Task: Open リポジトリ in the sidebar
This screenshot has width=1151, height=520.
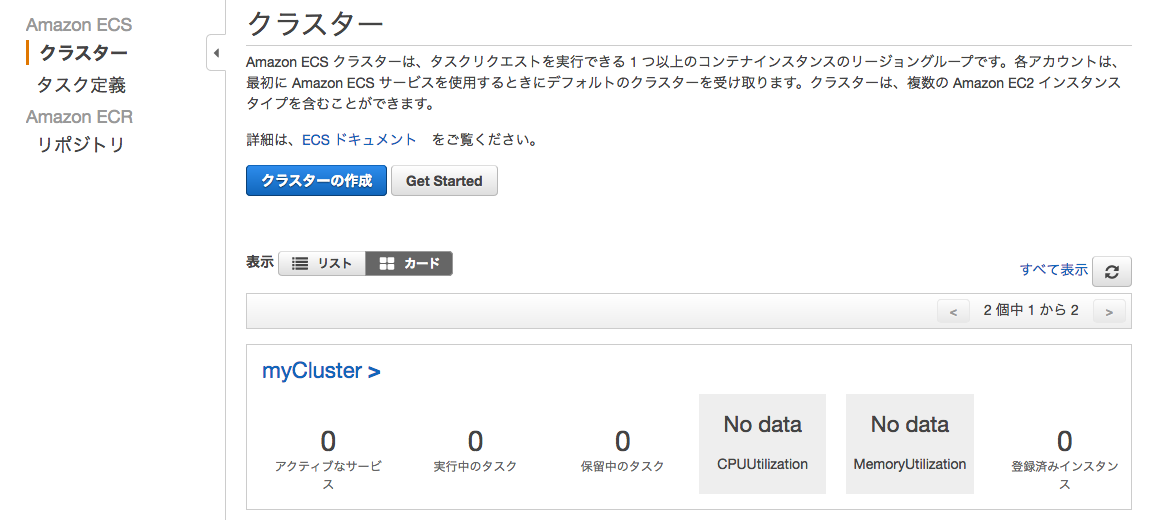Action: [81, 145]
